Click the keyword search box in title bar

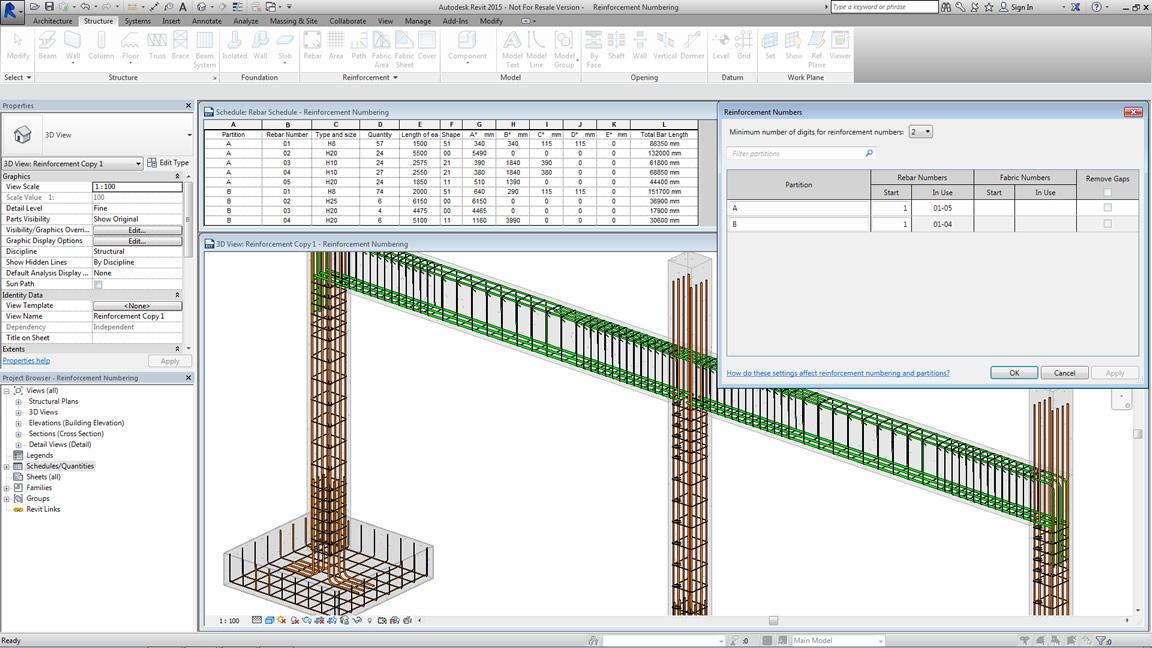click(885, 7)
